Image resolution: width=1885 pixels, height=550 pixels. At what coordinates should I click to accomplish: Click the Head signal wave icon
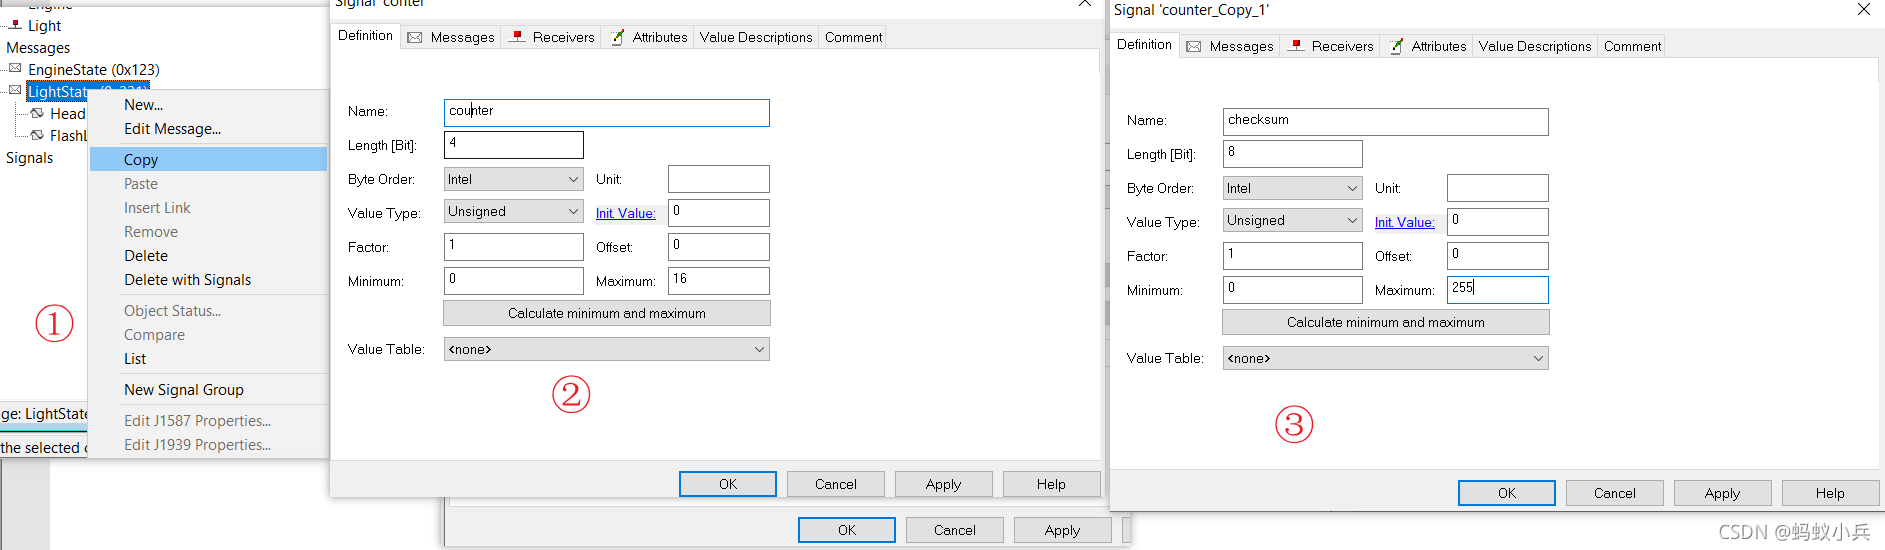click(x=37, y=113)
